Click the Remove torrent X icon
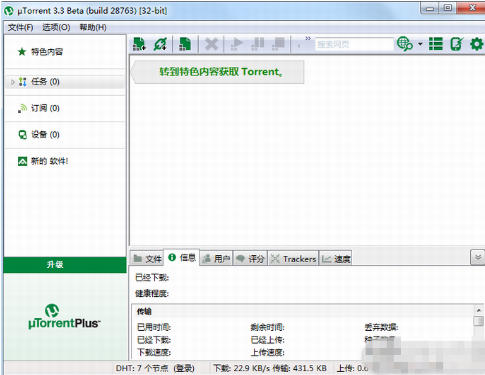 [x=211, y=44]
